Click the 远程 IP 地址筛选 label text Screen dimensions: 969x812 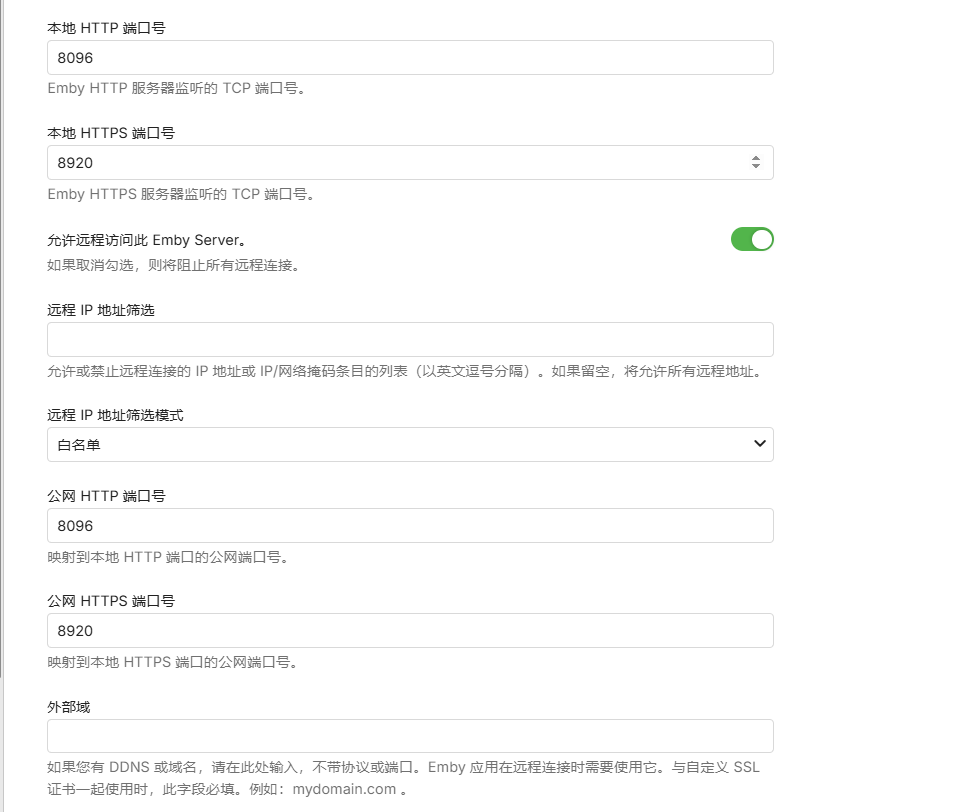pyautogui.click(x=101, y=309)
